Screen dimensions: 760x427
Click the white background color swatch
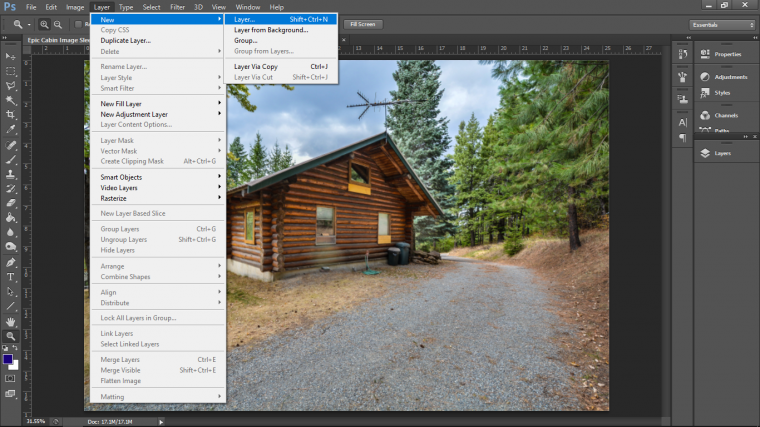pos(16,366)
